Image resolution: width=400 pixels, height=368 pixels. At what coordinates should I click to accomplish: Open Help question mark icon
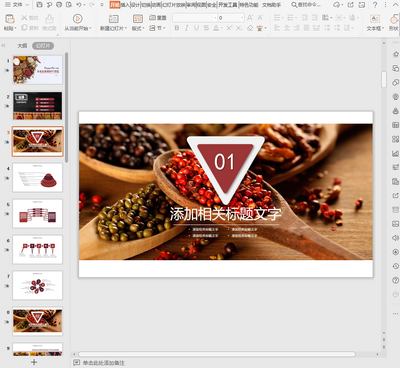375,5
